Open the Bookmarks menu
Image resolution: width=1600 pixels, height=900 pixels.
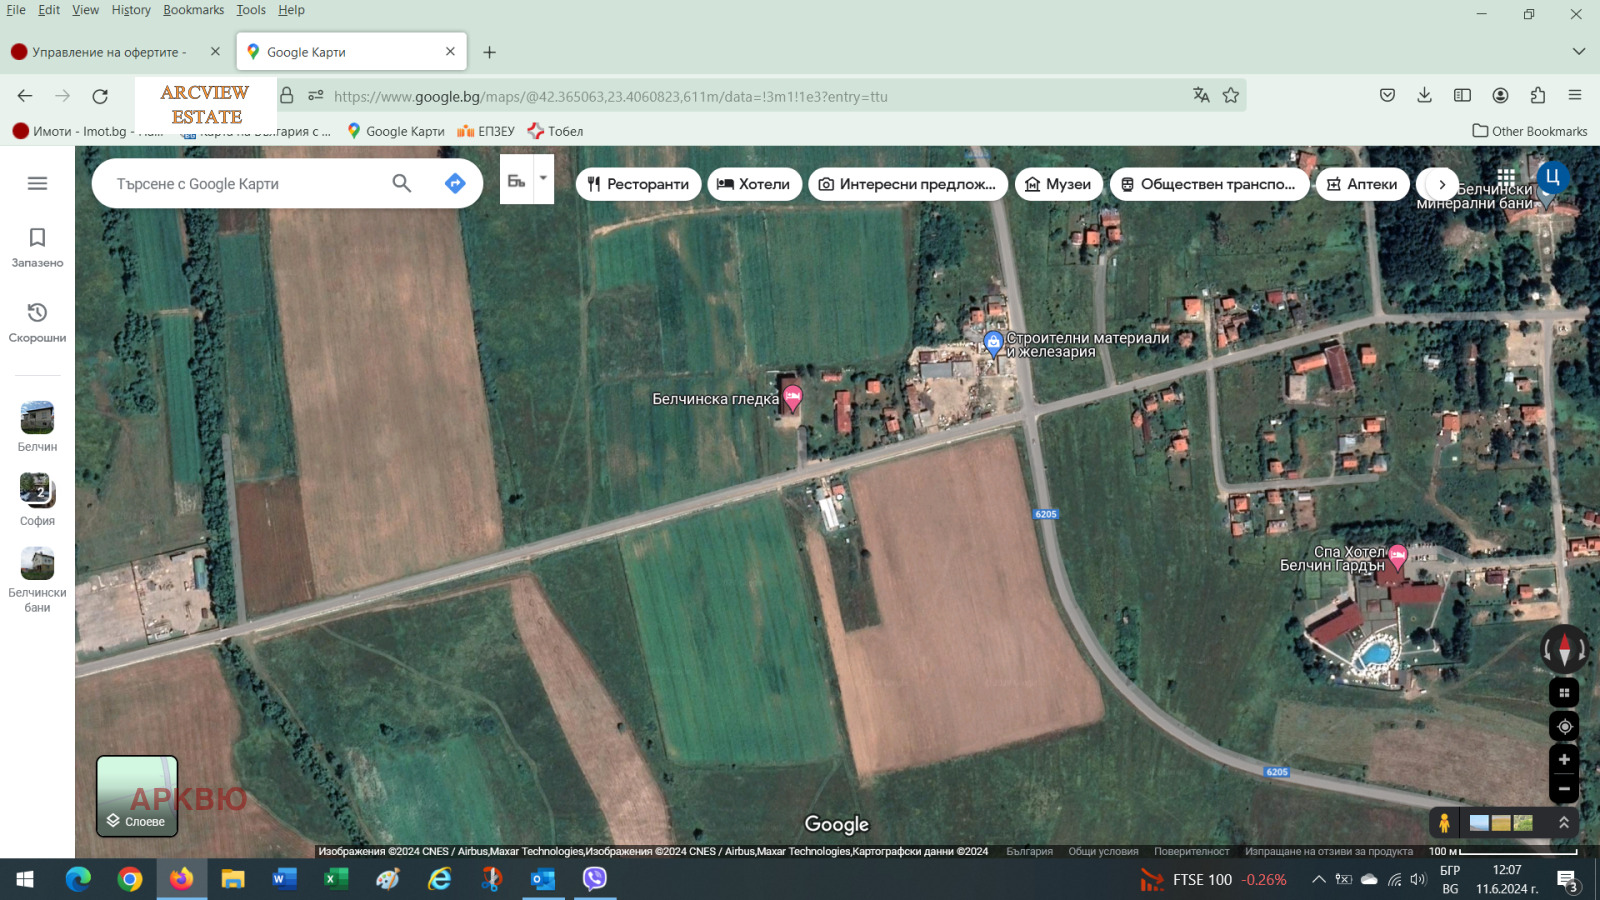pyautogui.click(x=193, y=10)
